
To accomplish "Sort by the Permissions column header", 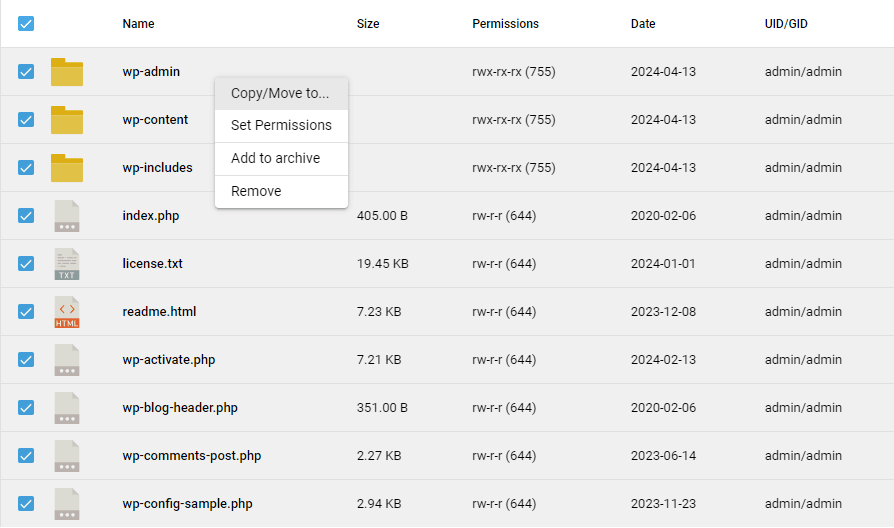I will click(x=505, y=24).
